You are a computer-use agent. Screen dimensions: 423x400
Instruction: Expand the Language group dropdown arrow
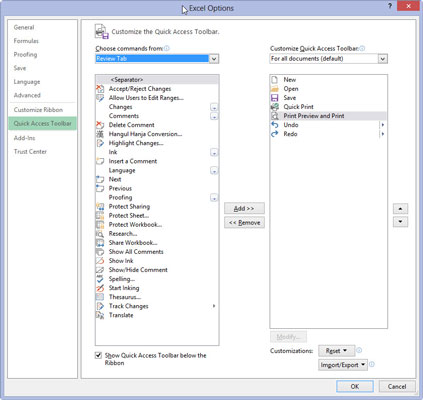pos(214,171)
